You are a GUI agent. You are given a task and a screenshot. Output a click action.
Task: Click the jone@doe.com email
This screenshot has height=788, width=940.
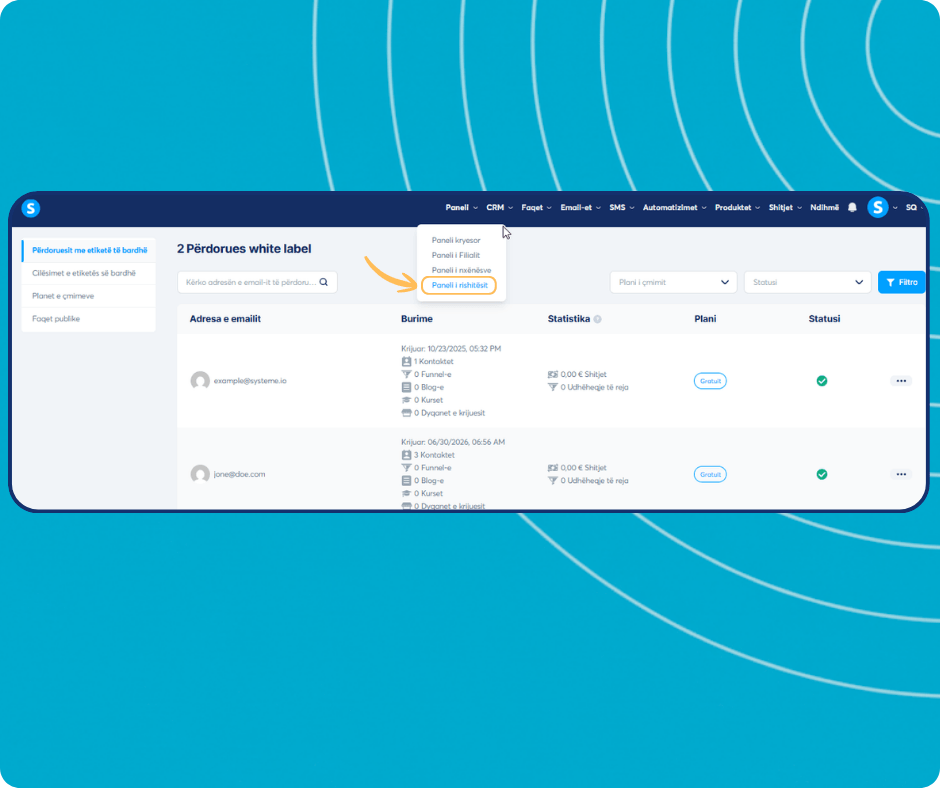(x=239, y=474)
